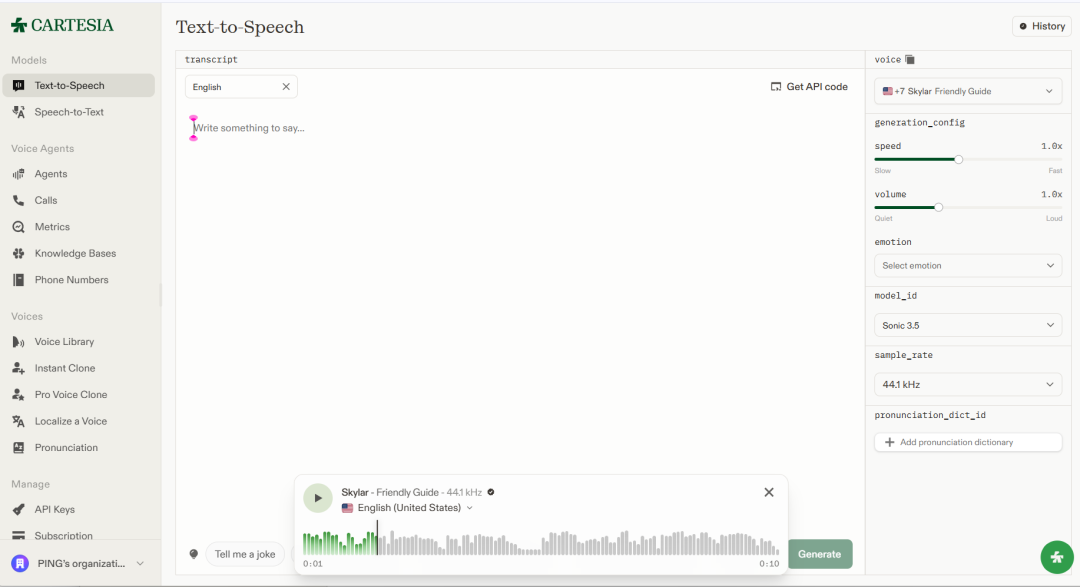Click the green Cartesia help bubble
The width and height of the screenshot is (1080, 587).
(1057, 557)
